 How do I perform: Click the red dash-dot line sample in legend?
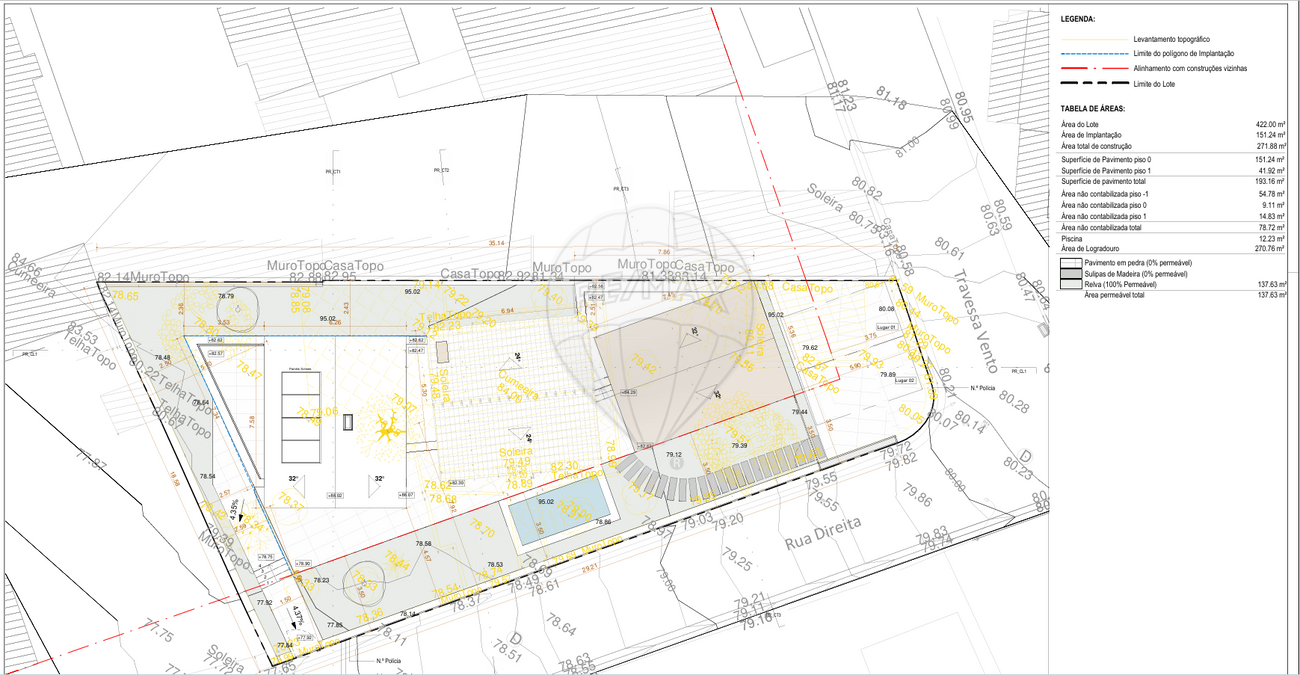click(x=1094, y=68)
